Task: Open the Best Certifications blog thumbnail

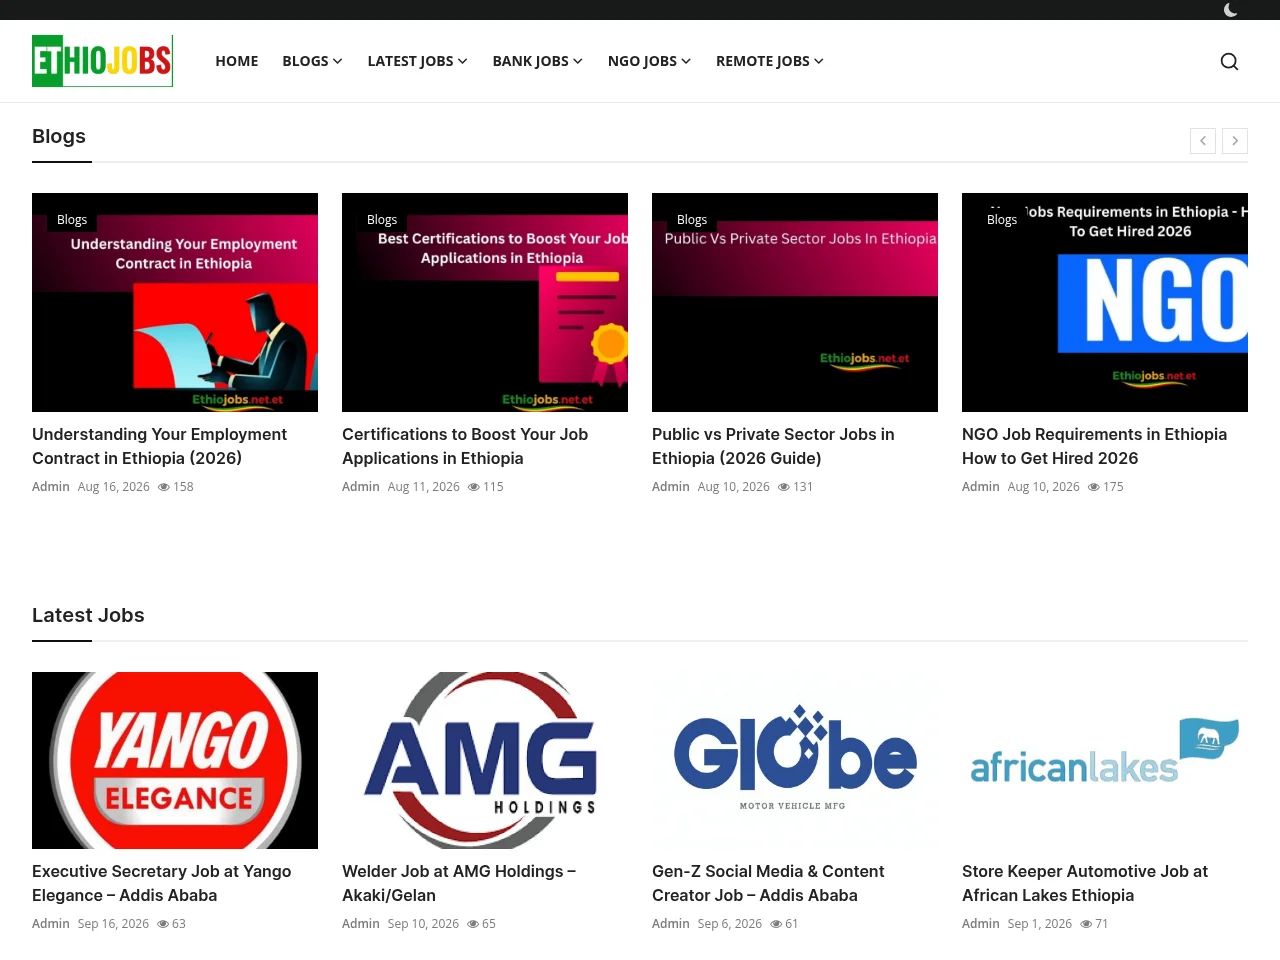Action: click(485, 302)
